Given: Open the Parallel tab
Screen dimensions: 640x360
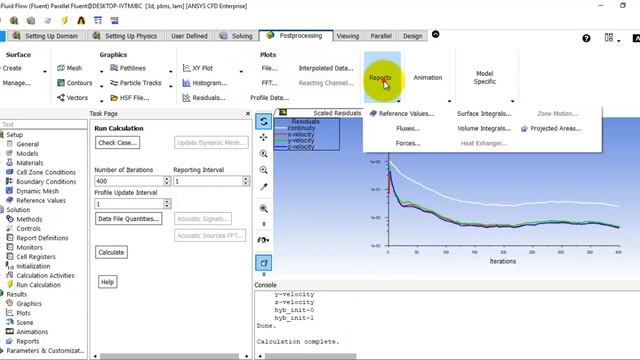Looking at the screenshot, I should (381, 36).
